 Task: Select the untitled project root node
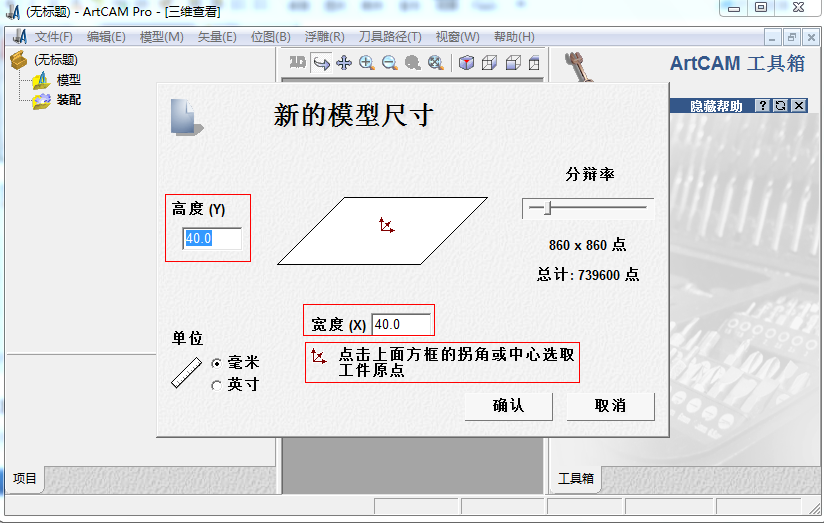pos(56,60)
